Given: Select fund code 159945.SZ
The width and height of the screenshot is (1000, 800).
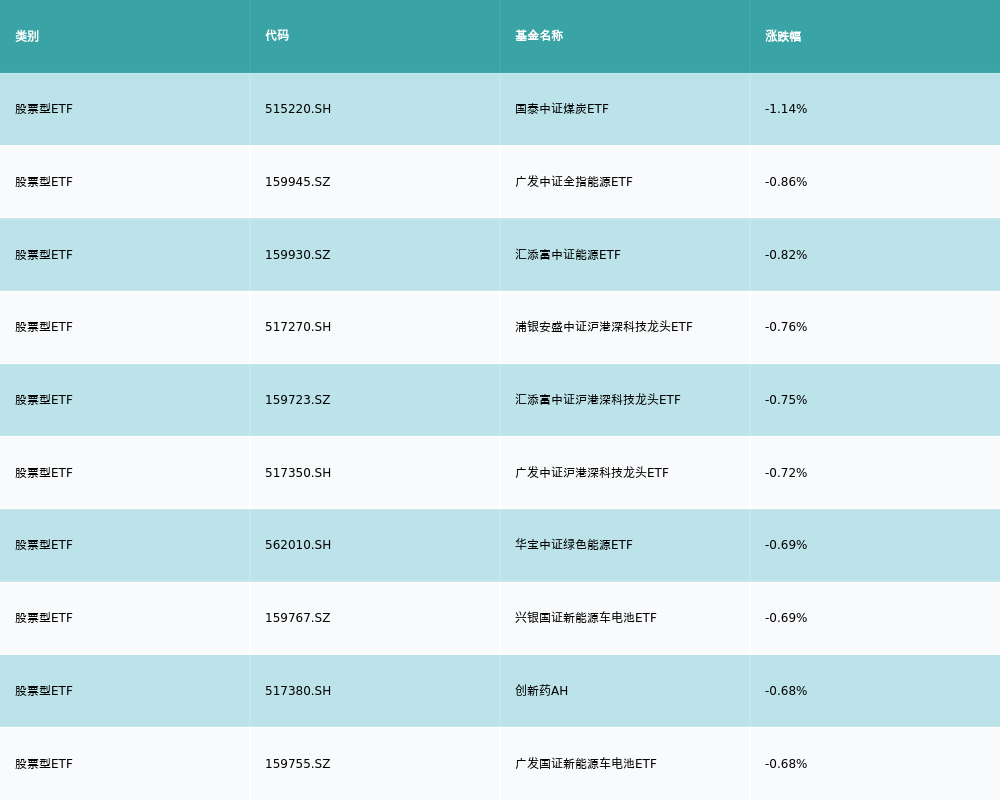Looking at the screenshot, I should (297, 182).
